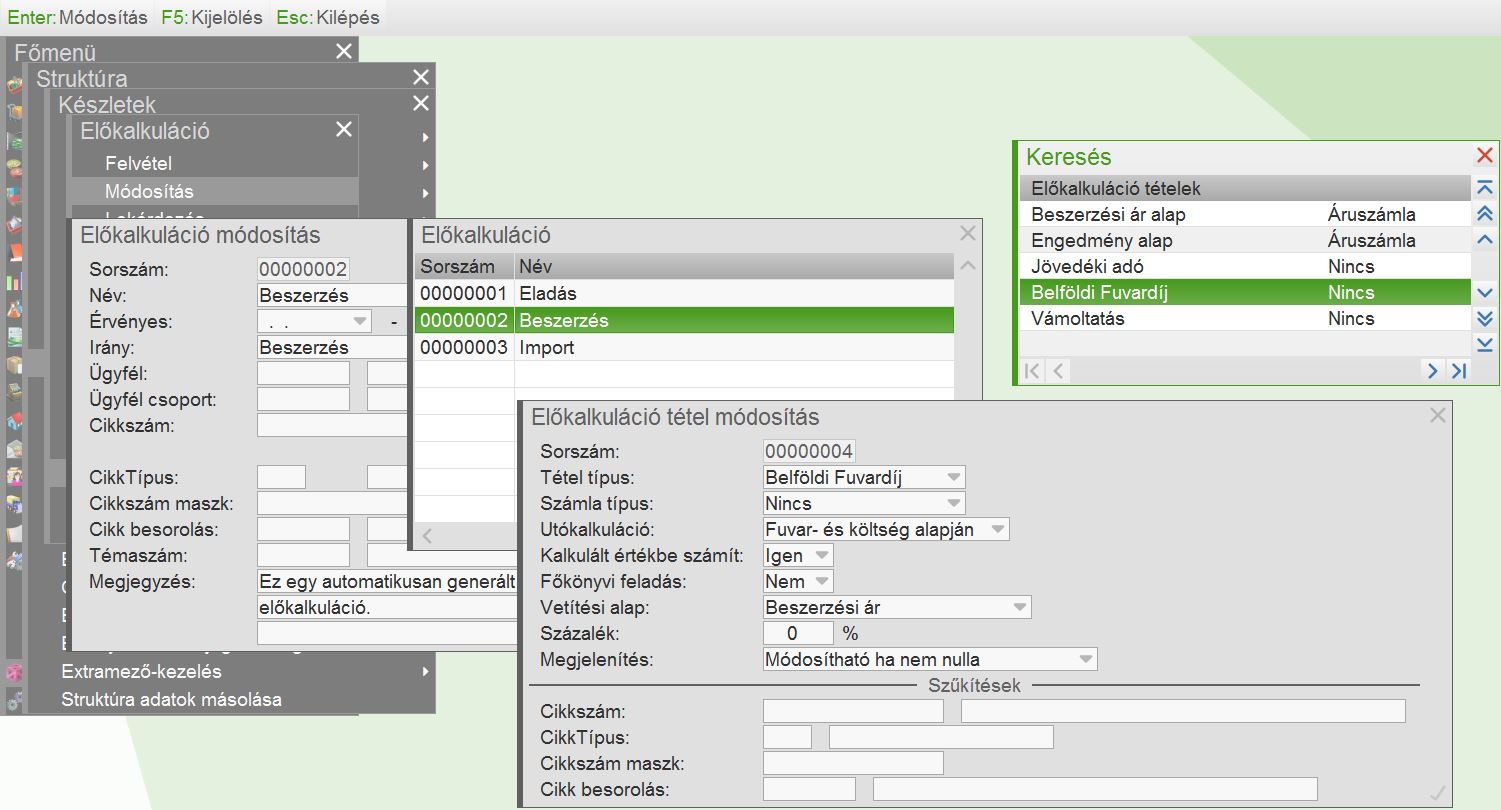Open Kalkulált értékbe számít Igen dropdown
The height and width of the screenshot is (810, 1501).
point(821,556)
